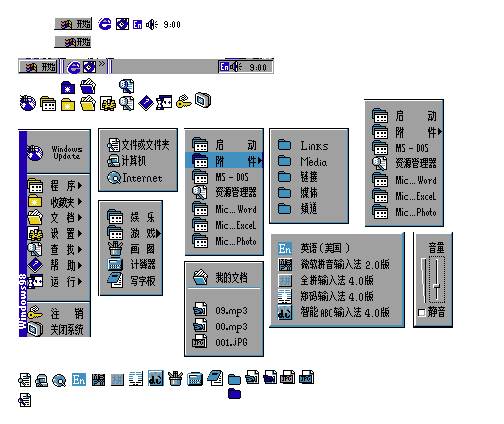Click paint brush cup icon in bottom icon strip

tap(175, 379)
